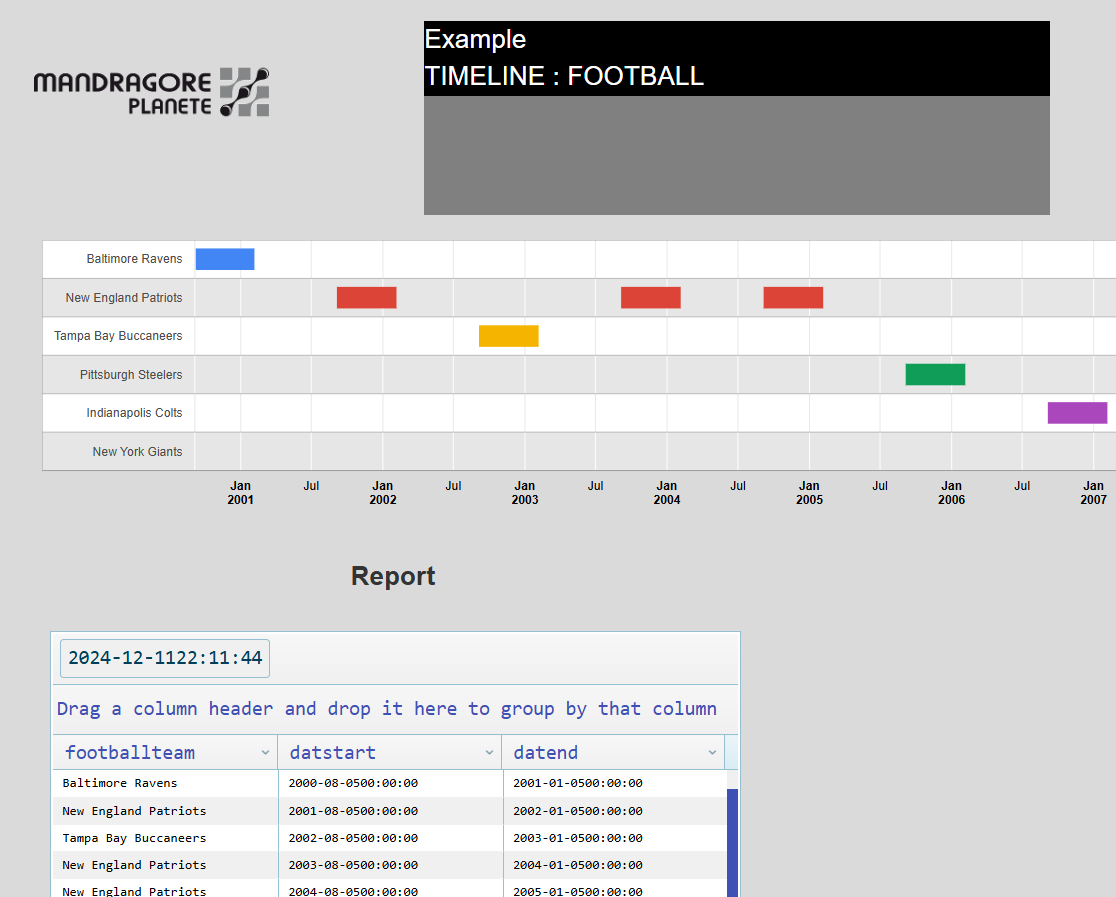Click the New York Giants timeline row label
Image resolution: width=1116 pixels, height=897 pixels.
137,451
